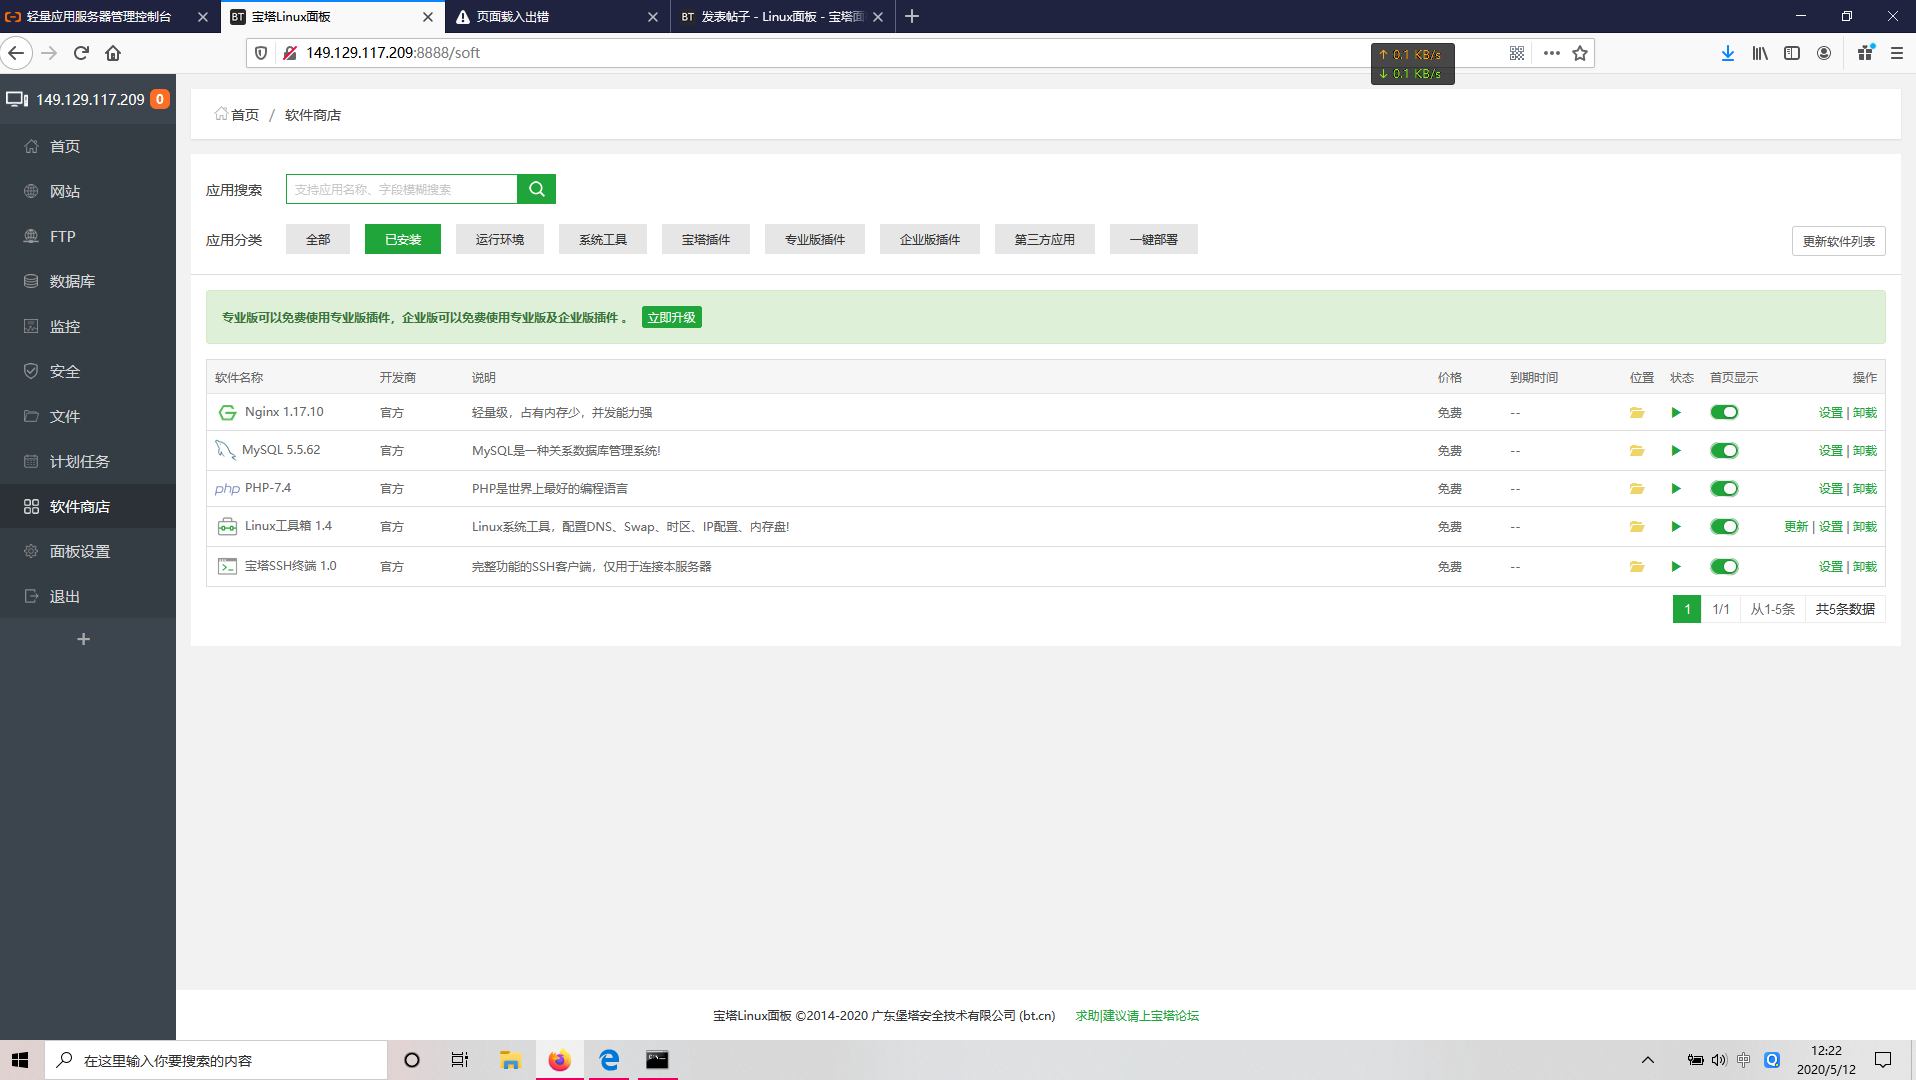Go to the Firefox home page icon

point(113,53)
